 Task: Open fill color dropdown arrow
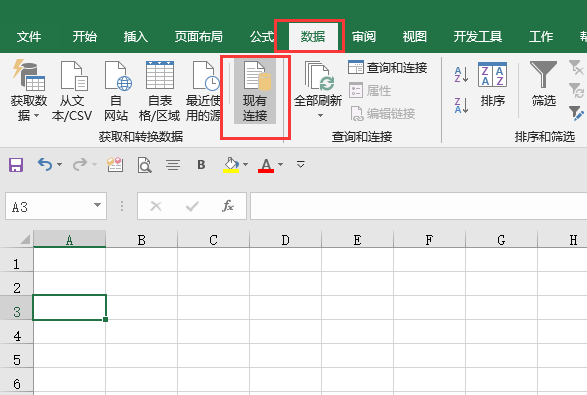[245, 164]
